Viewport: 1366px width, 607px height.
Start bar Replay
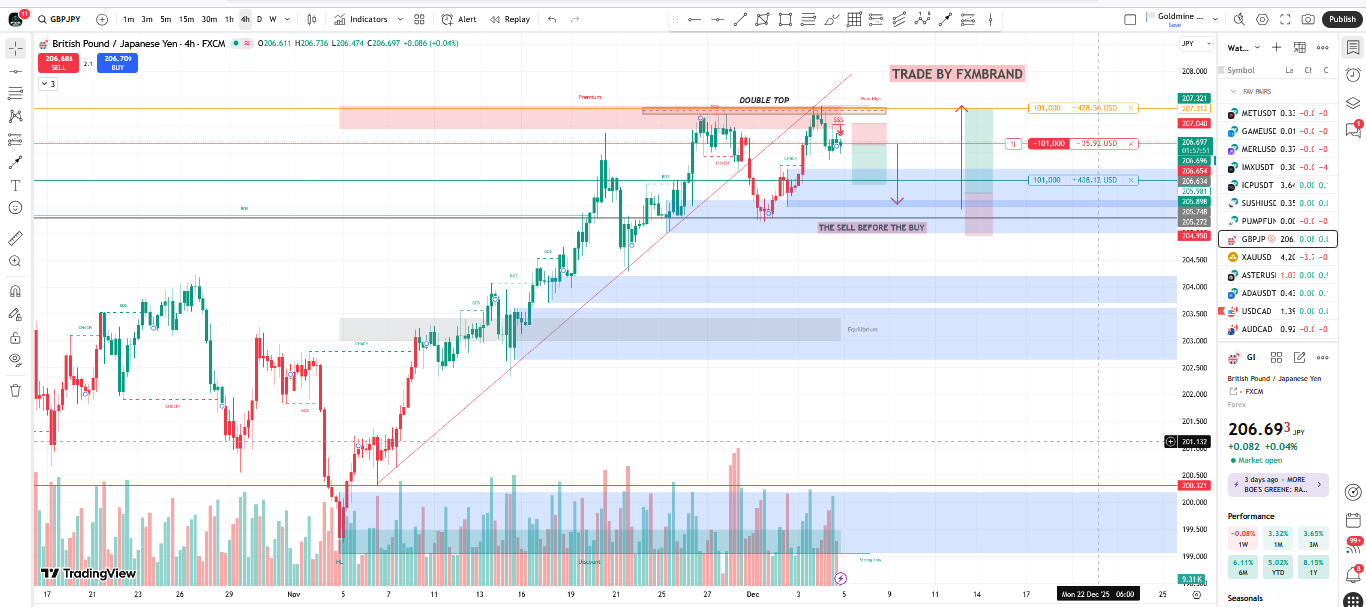click(x=509, y=19)
